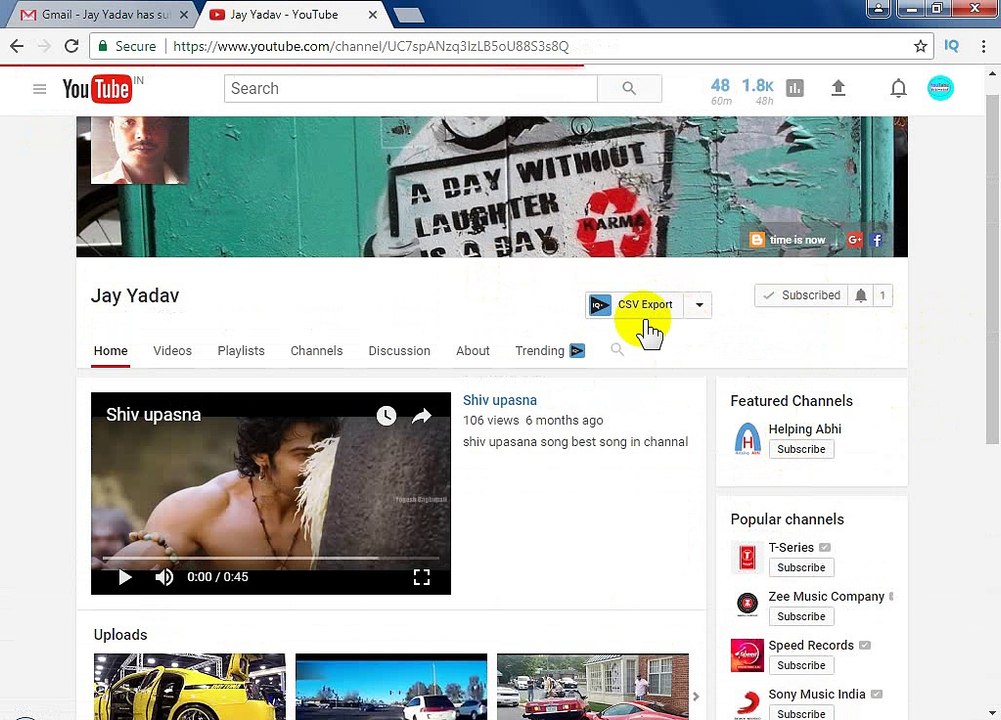Click the search magnifier button
This screenshot has width=1001, height=720.
coord(629,88)
